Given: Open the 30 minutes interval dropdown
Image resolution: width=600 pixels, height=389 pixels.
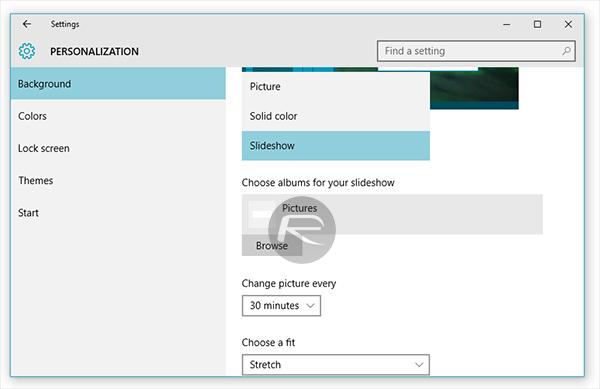Looking at the screenshot, I should coord(281,306).
